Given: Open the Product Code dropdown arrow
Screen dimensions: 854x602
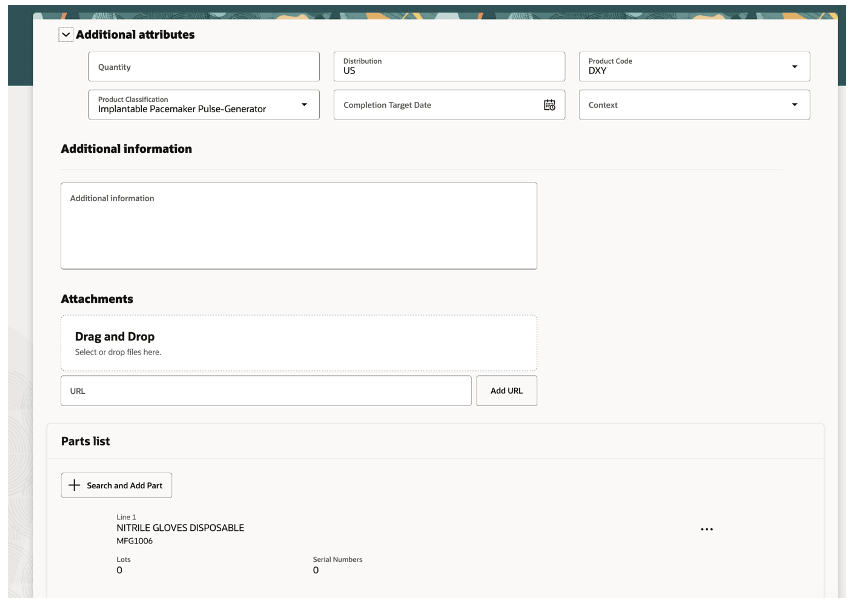Looking at the screenshot, I should pos(795,66).
